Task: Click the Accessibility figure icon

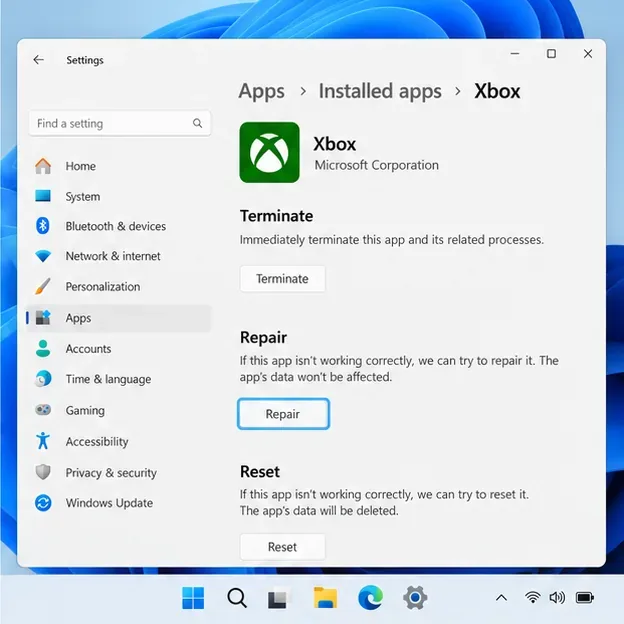Action: [43, 441]
